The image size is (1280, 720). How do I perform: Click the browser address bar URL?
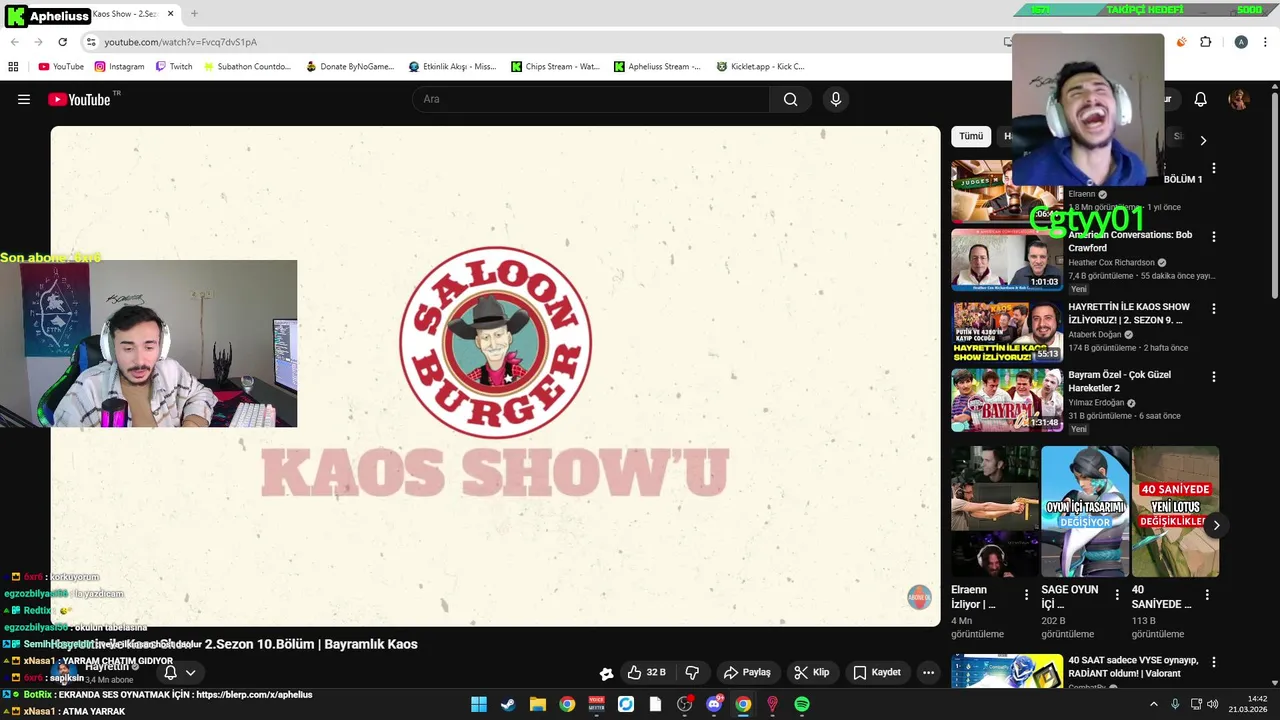pos(180,42)
